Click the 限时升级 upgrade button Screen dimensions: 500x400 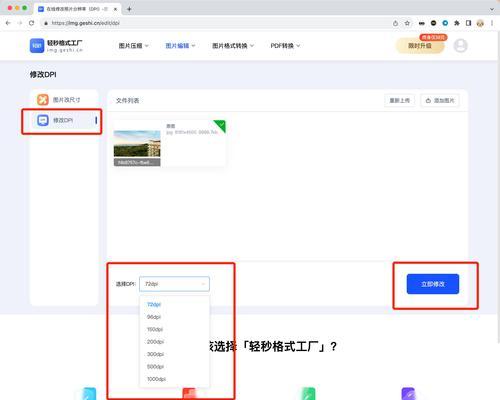[x=420, y=46]
